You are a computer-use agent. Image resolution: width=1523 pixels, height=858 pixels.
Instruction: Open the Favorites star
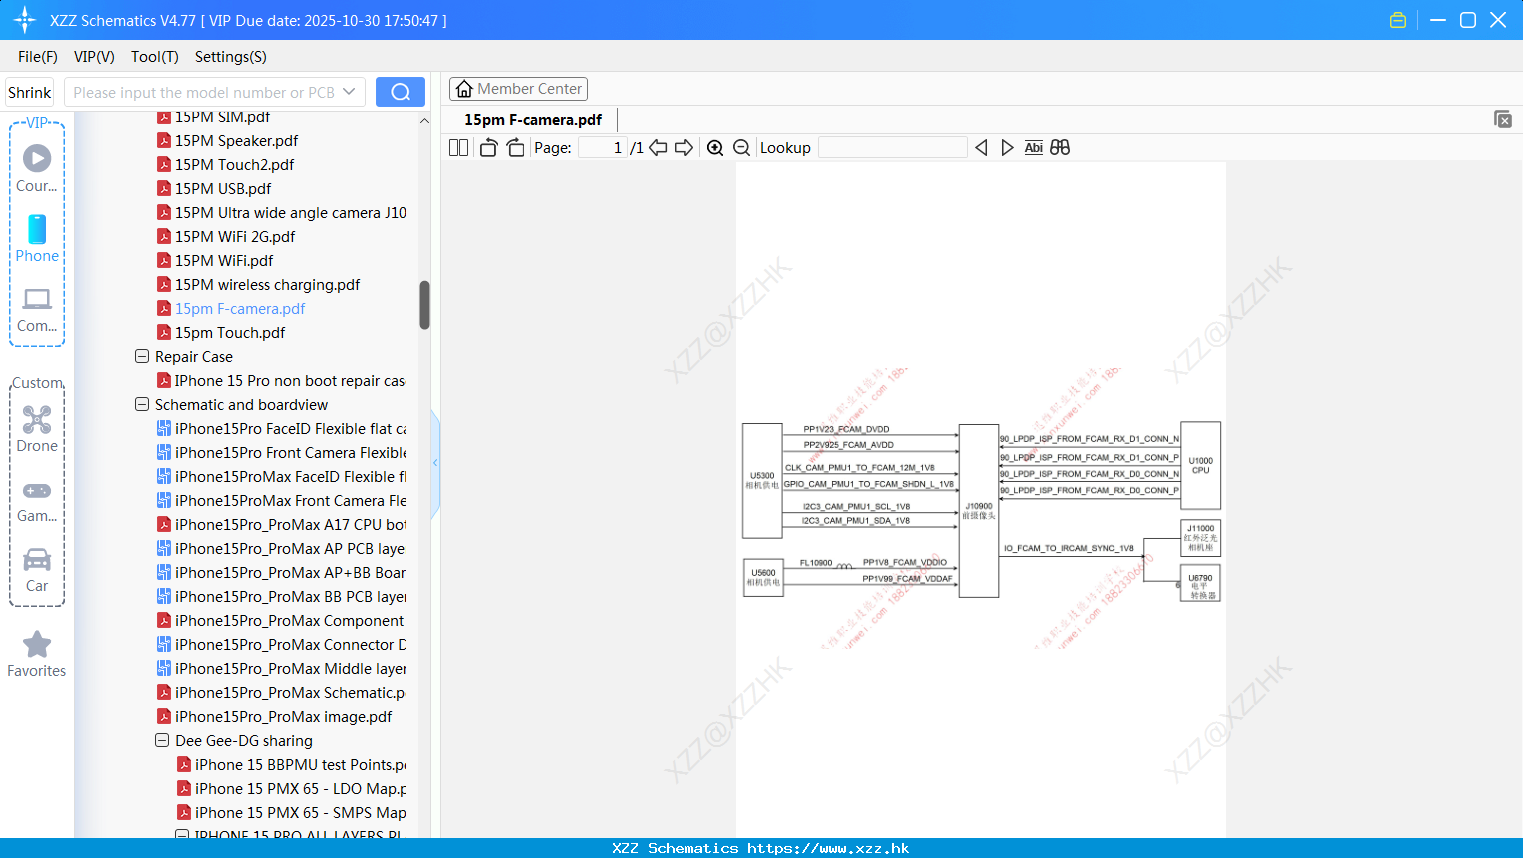pyautogui.click(x=37, y=655)
